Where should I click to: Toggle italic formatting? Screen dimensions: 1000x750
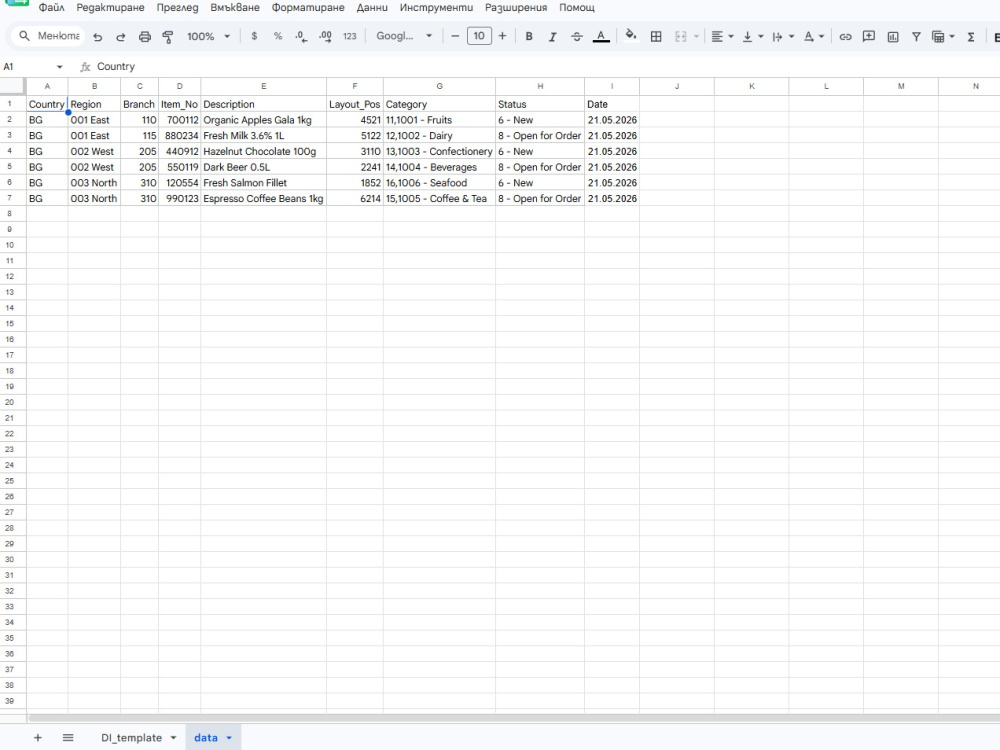pyautogui.click(x=552, y=36)
